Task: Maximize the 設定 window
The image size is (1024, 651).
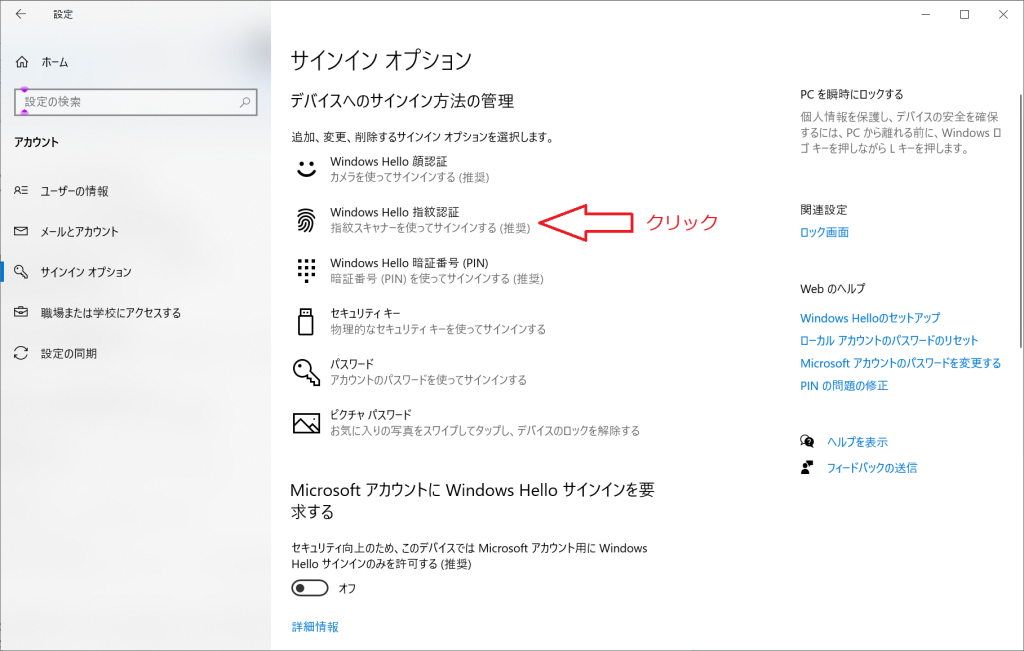Action: (x=964, y=14)
